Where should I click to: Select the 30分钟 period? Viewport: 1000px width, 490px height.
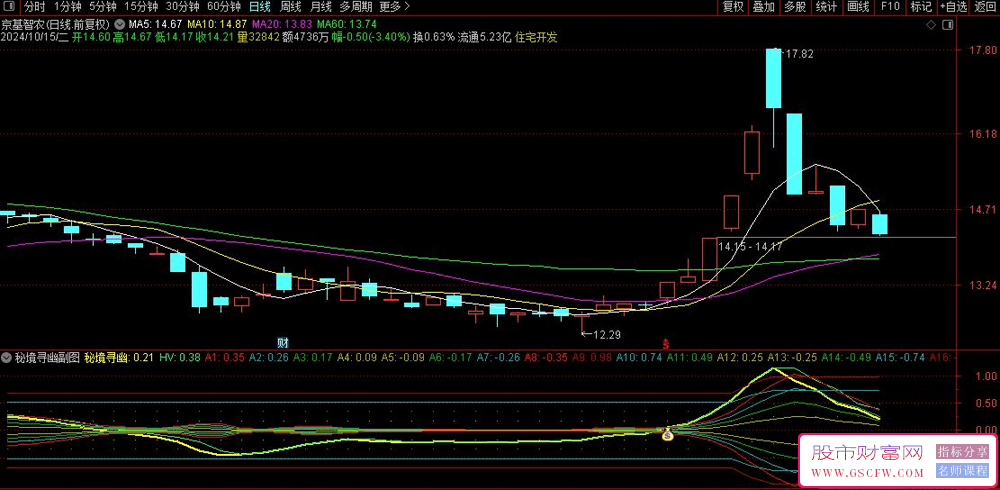tap(182, 7)
